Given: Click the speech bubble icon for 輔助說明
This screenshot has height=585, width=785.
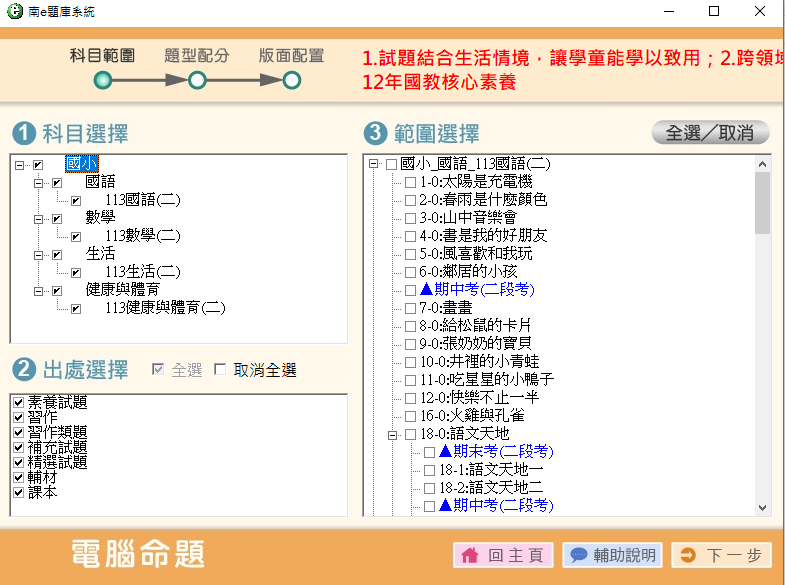Looking at the screenshot, I should coord(579,555).
